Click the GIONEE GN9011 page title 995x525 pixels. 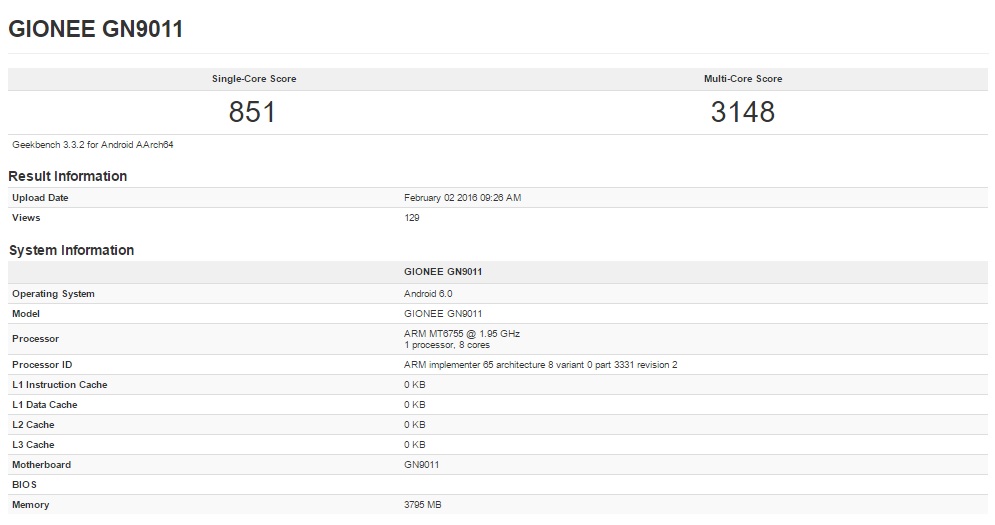point(95,29)
